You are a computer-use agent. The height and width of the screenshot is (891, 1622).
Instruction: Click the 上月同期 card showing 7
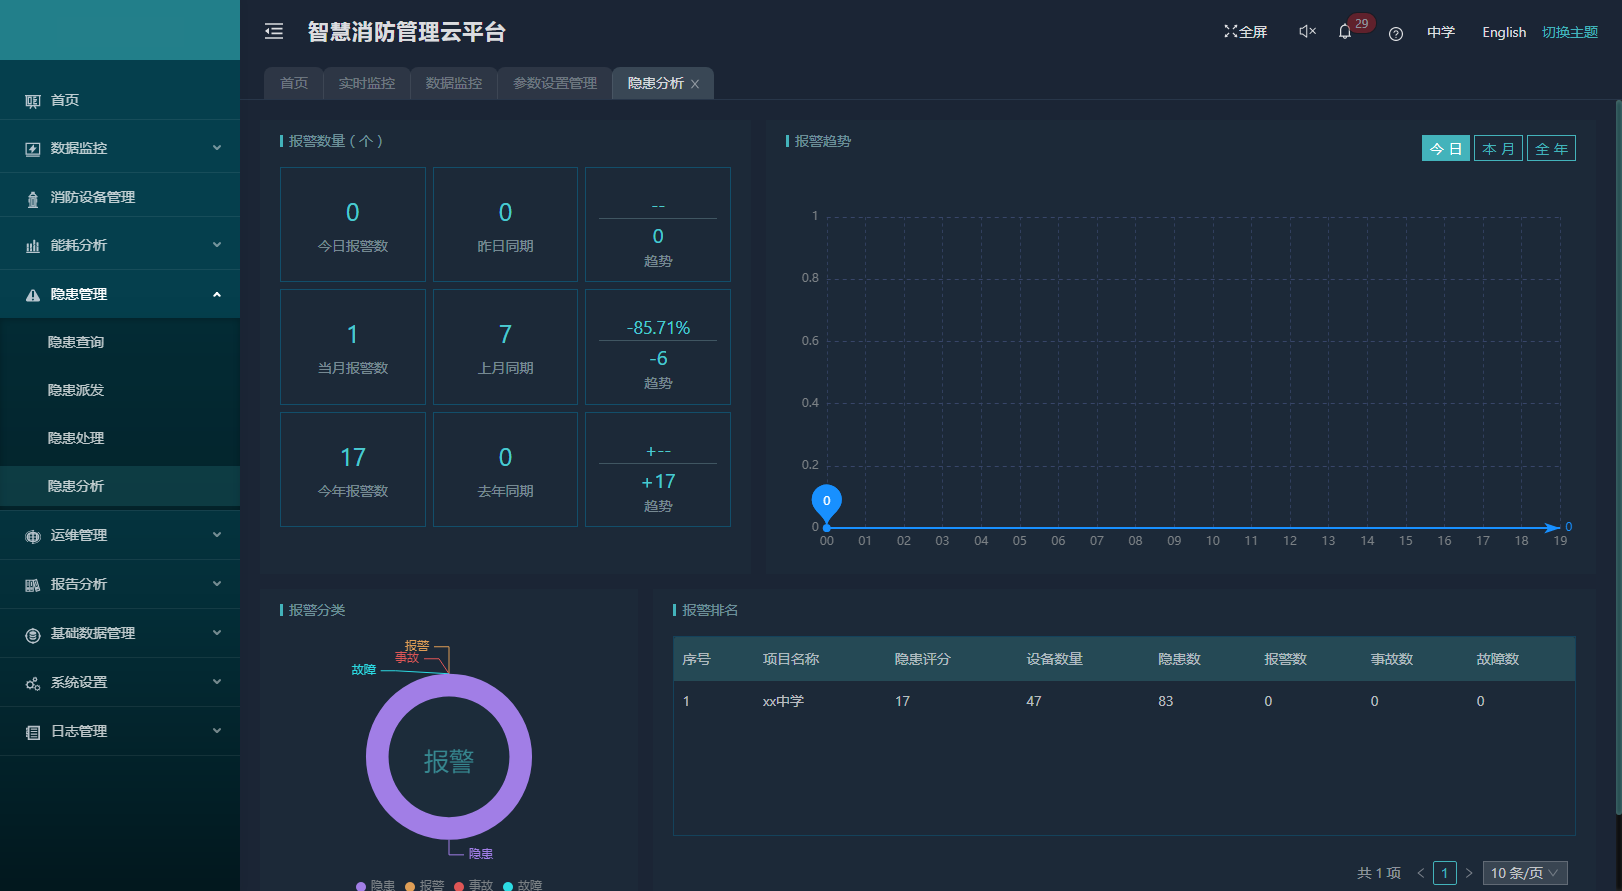click(x=505, y=347)
